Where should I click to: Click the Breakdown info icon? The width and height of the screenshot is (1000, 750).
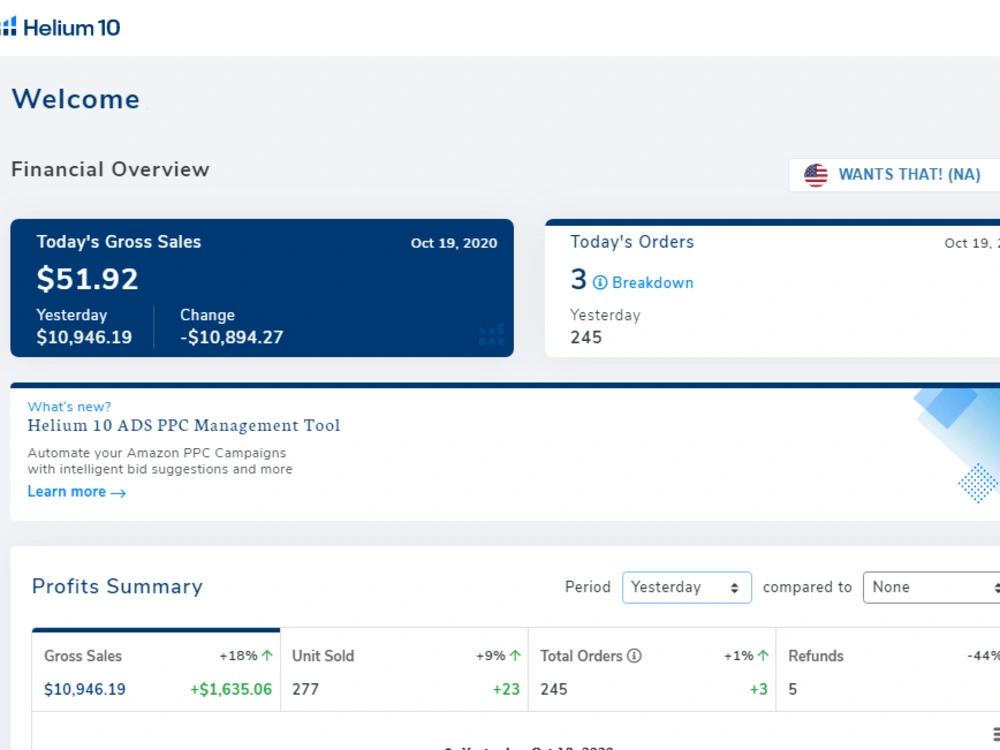point(600,283)
